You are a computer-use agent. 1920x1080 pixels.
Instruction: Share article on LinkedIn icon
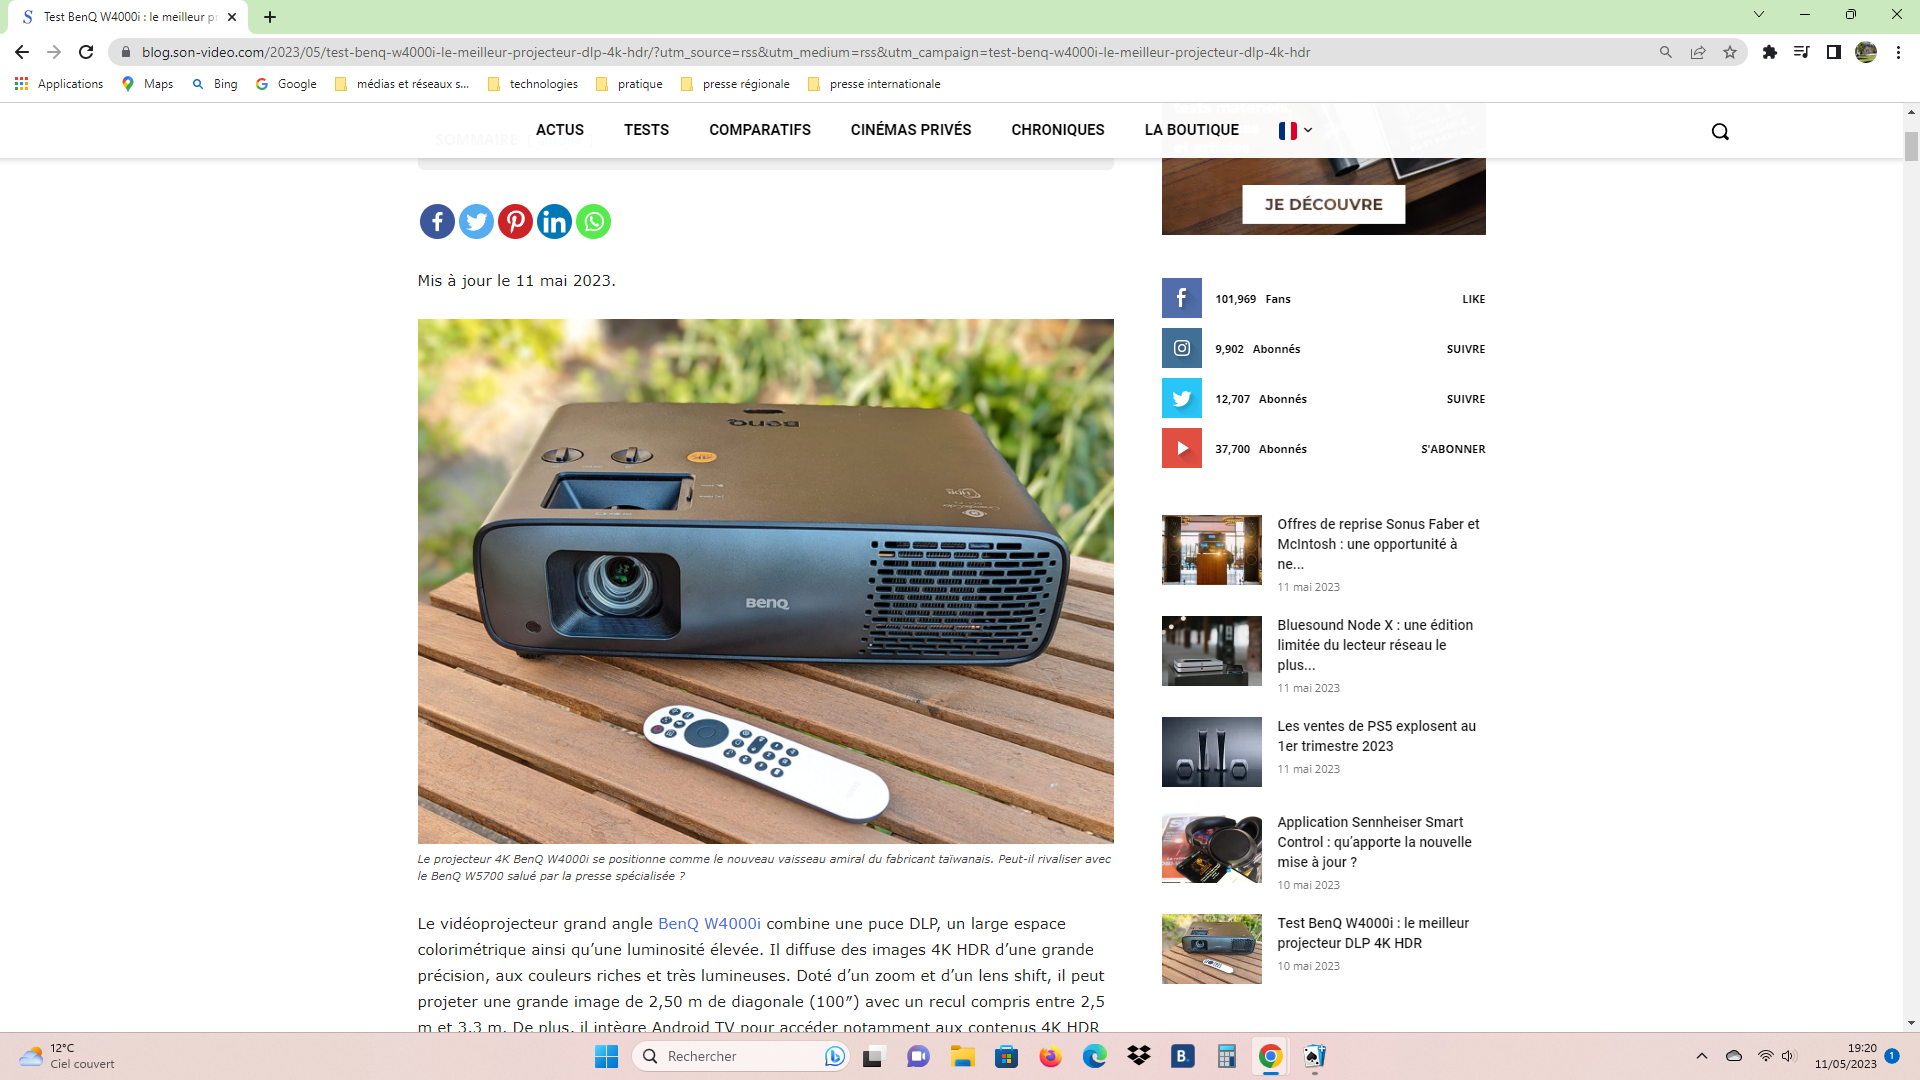[x=554, y=221]
